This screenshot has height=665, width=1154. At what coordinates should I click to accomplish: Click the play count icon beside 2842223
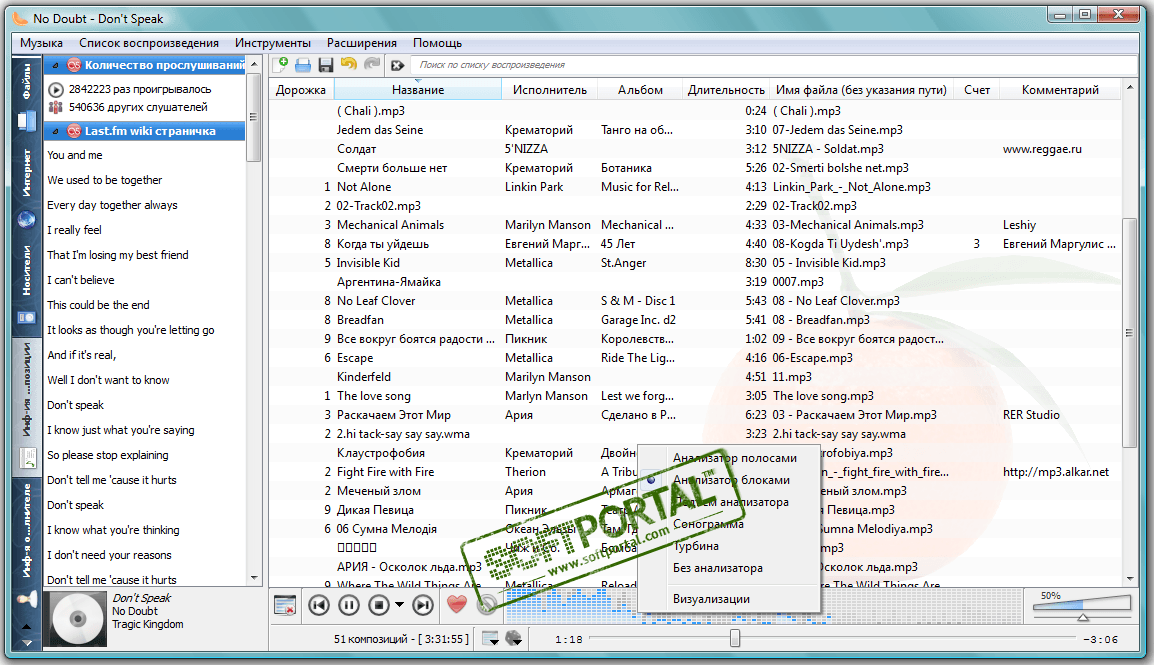point(55,89)
